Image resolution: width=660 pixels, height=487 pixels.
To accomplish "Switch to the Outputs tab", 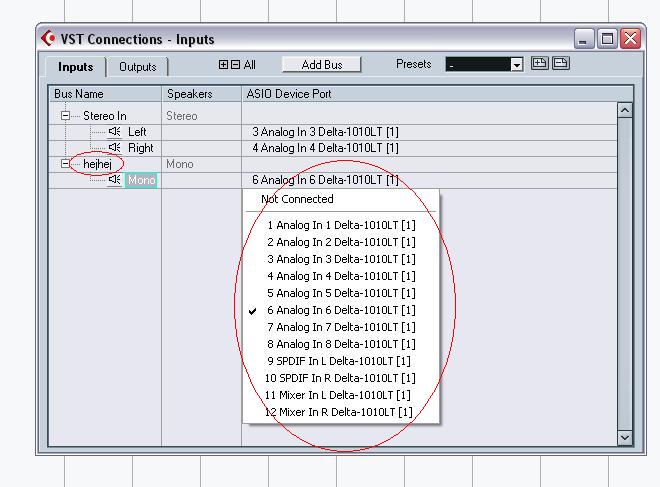I will [137, 67].
